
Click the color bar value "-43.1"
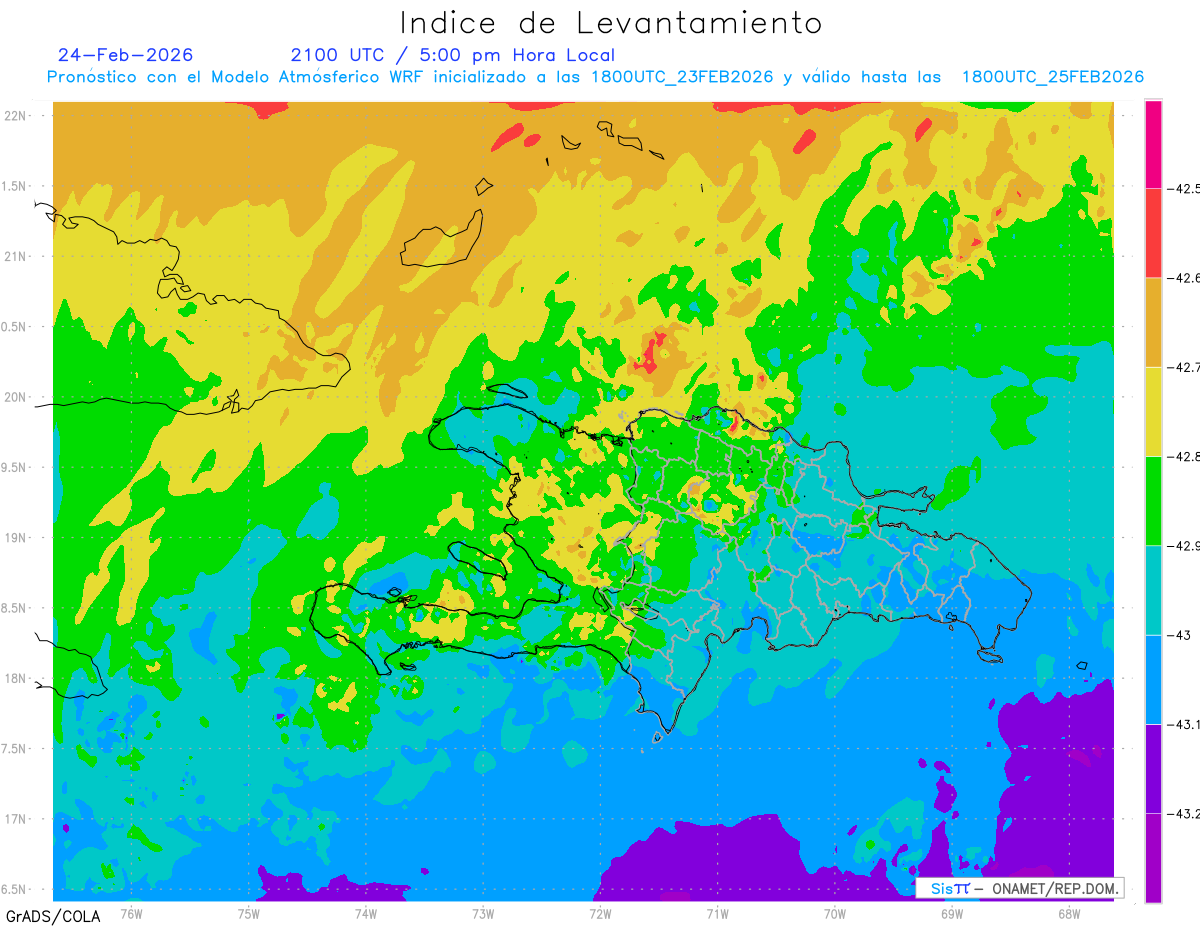coord(1183,725)
